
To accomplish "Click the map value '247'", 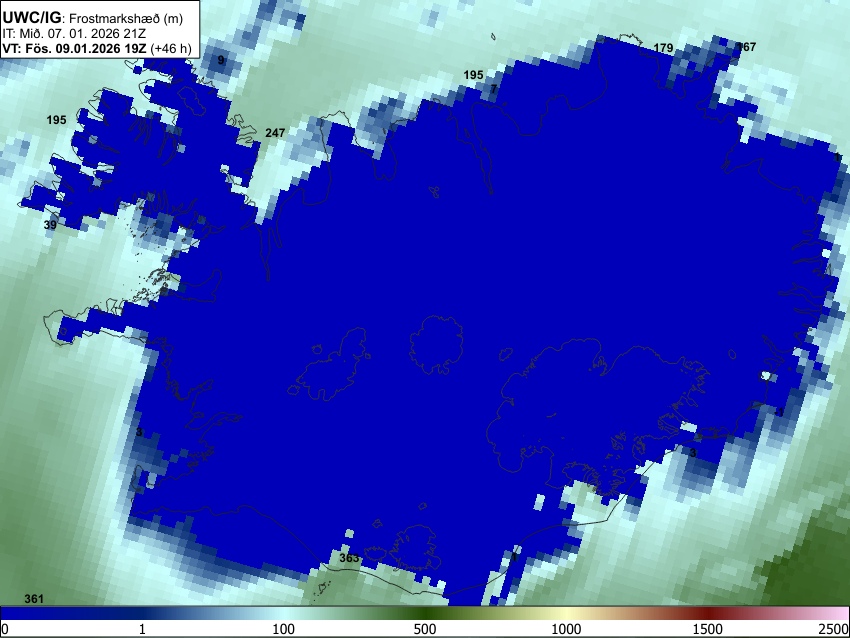I will [x=275, y=132].
